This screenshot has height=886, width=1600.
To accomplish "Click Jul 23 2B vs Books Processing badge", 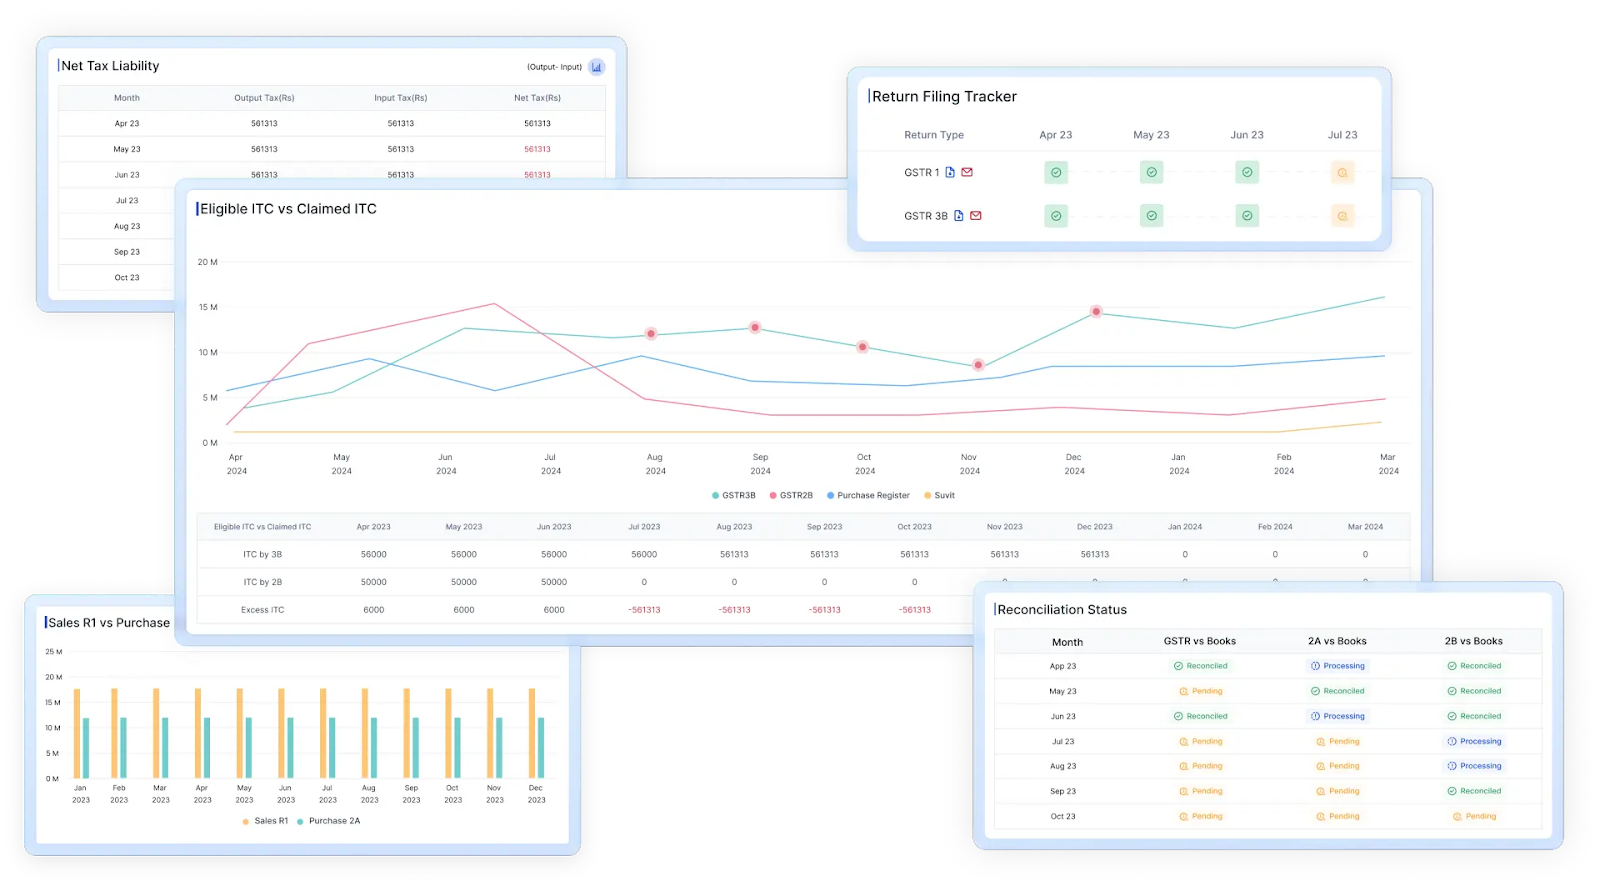I will pos(1474,741).
